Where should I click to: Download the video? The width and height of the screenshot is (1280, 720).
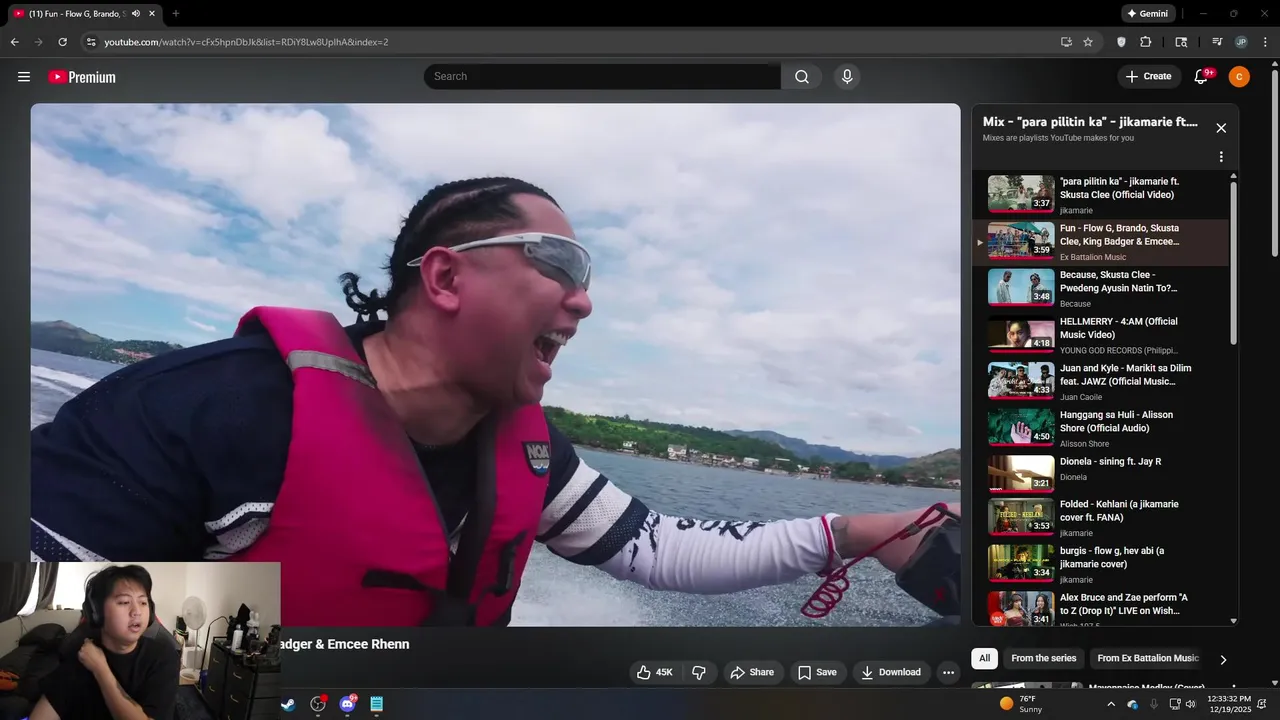coord(891,672)
